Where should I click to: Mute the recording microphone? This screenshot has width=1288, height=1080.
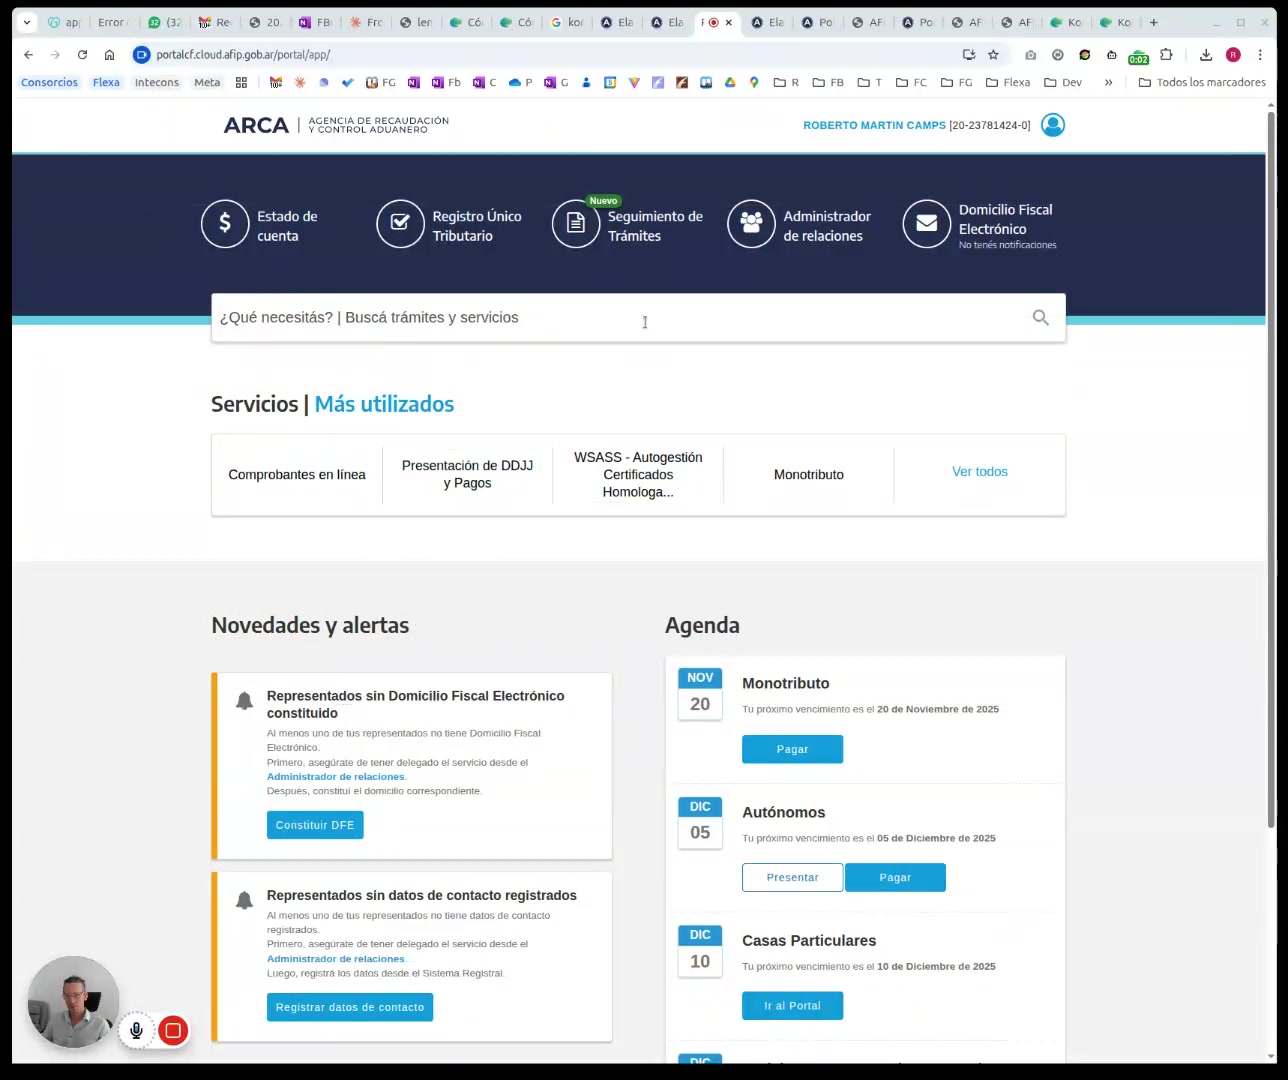point(137,1030)
